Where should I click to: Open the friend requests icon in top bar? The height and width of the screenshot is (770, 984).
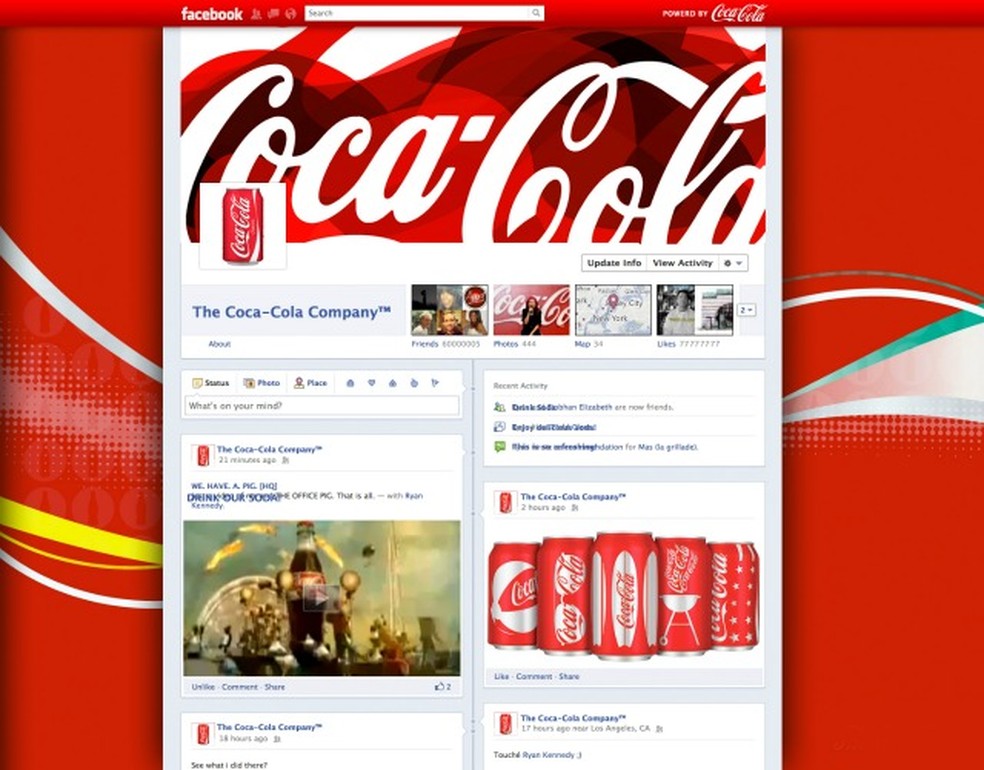(x=256, y=13)
